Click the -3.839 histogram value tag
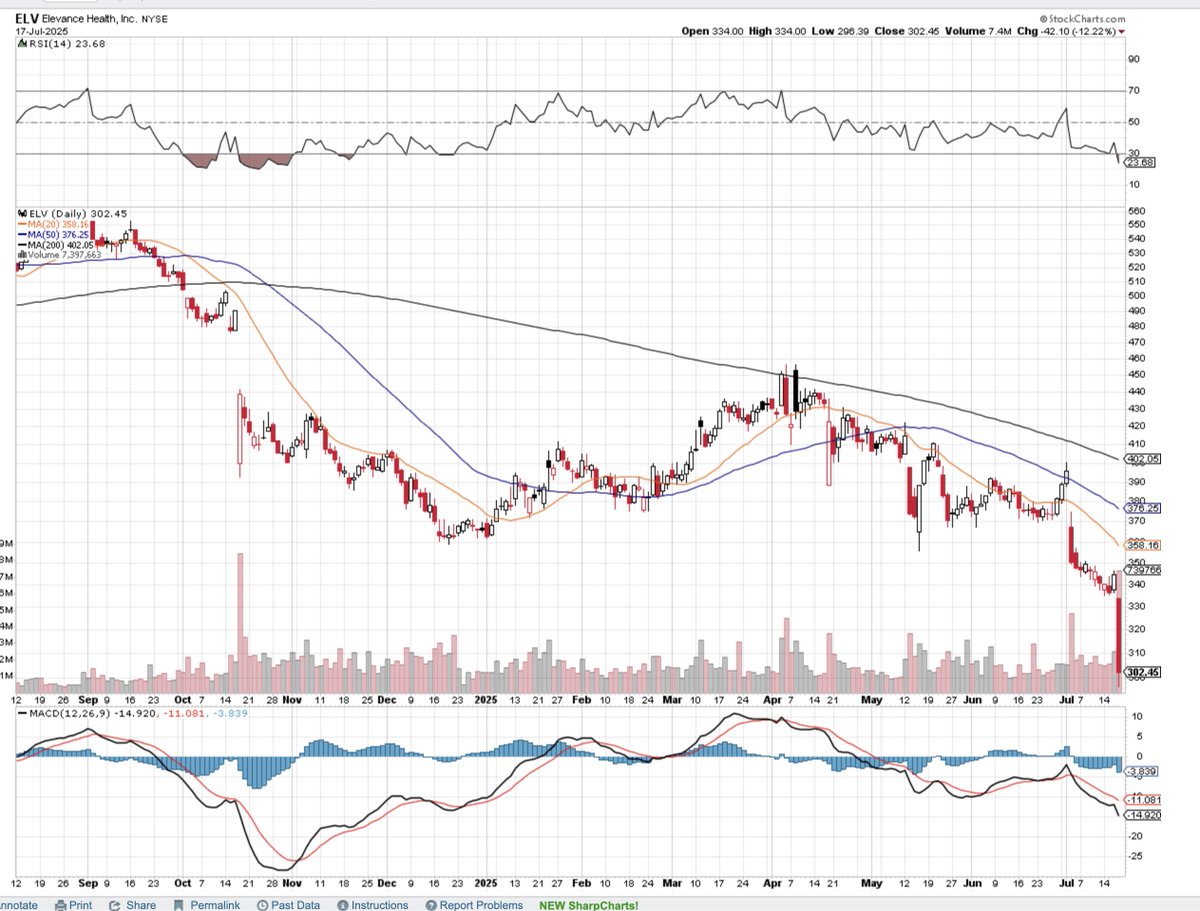This screenshot has height=911, width=1200. [1139, 772]
